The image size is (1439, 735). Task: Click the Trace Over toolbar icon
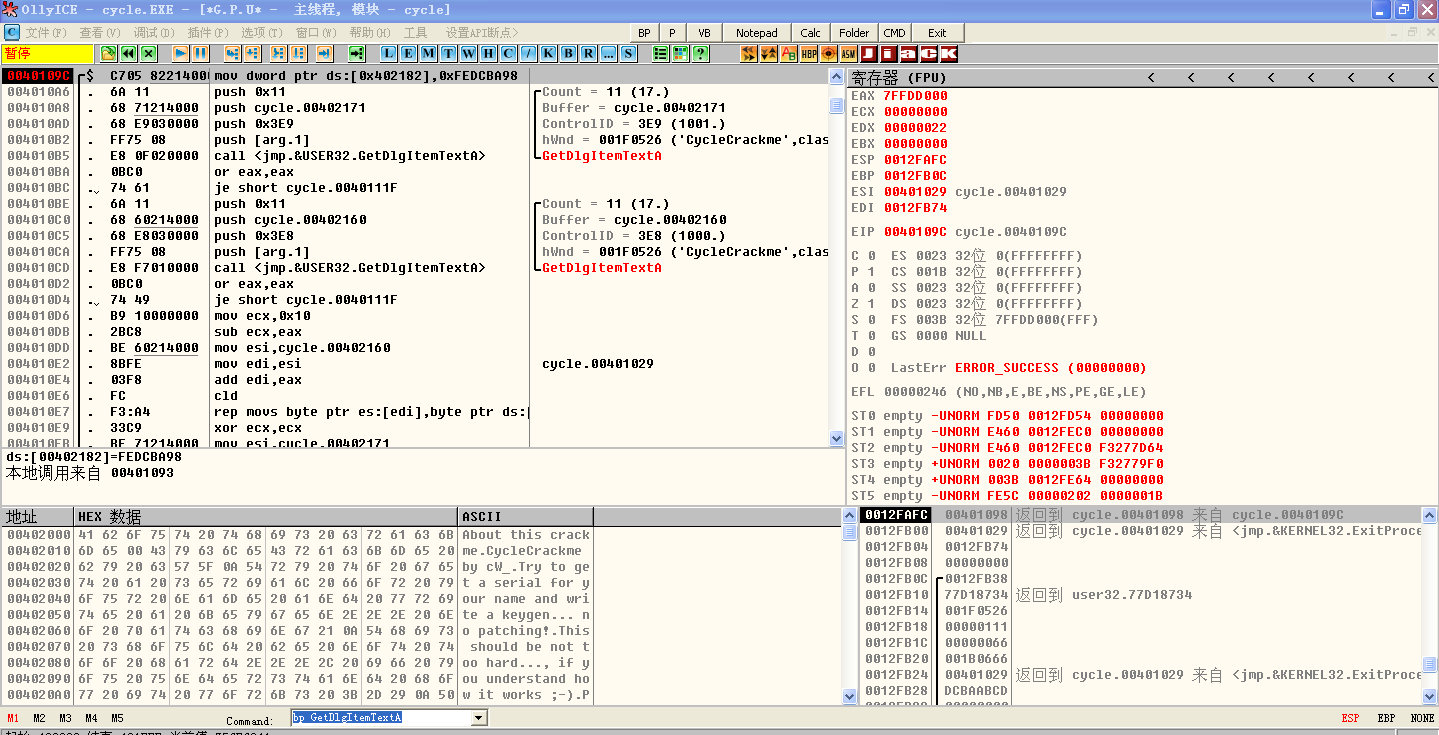[x=298, y=53]
